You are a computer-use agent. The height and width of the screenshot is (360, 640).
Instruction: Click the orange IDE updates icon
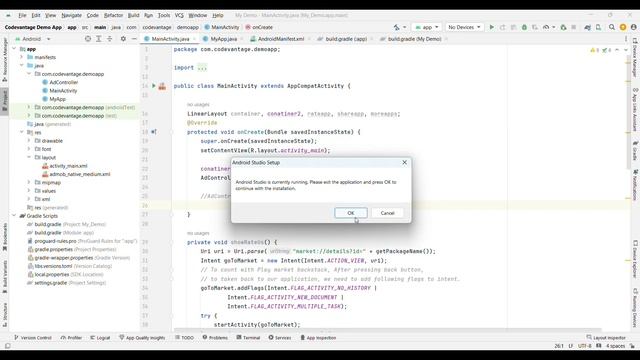[623, 27]
